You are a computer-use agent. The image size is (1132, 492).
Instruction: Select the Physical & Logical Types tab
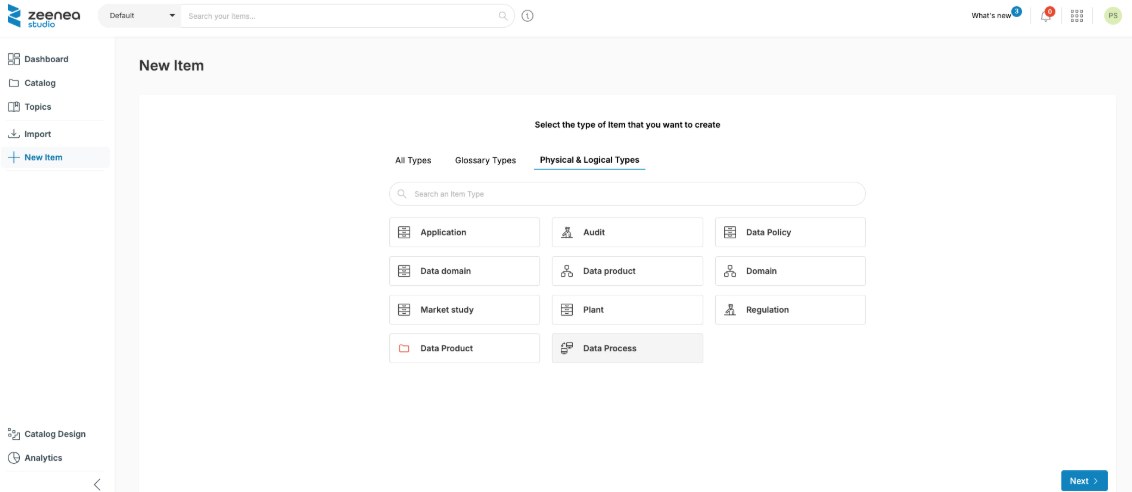(x=589, y=160)
